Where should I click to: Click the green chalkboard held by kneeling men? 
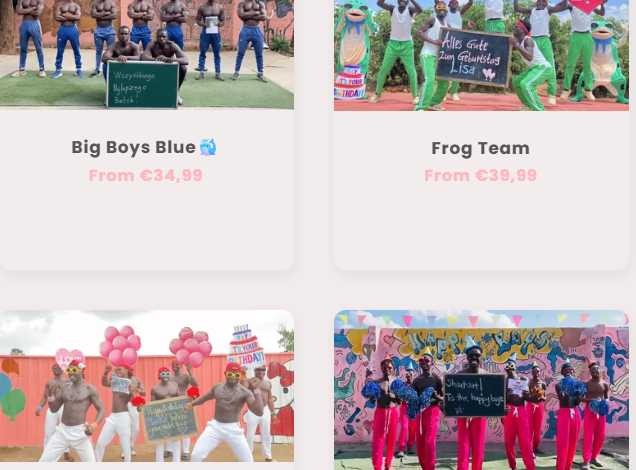coord(142,85)
